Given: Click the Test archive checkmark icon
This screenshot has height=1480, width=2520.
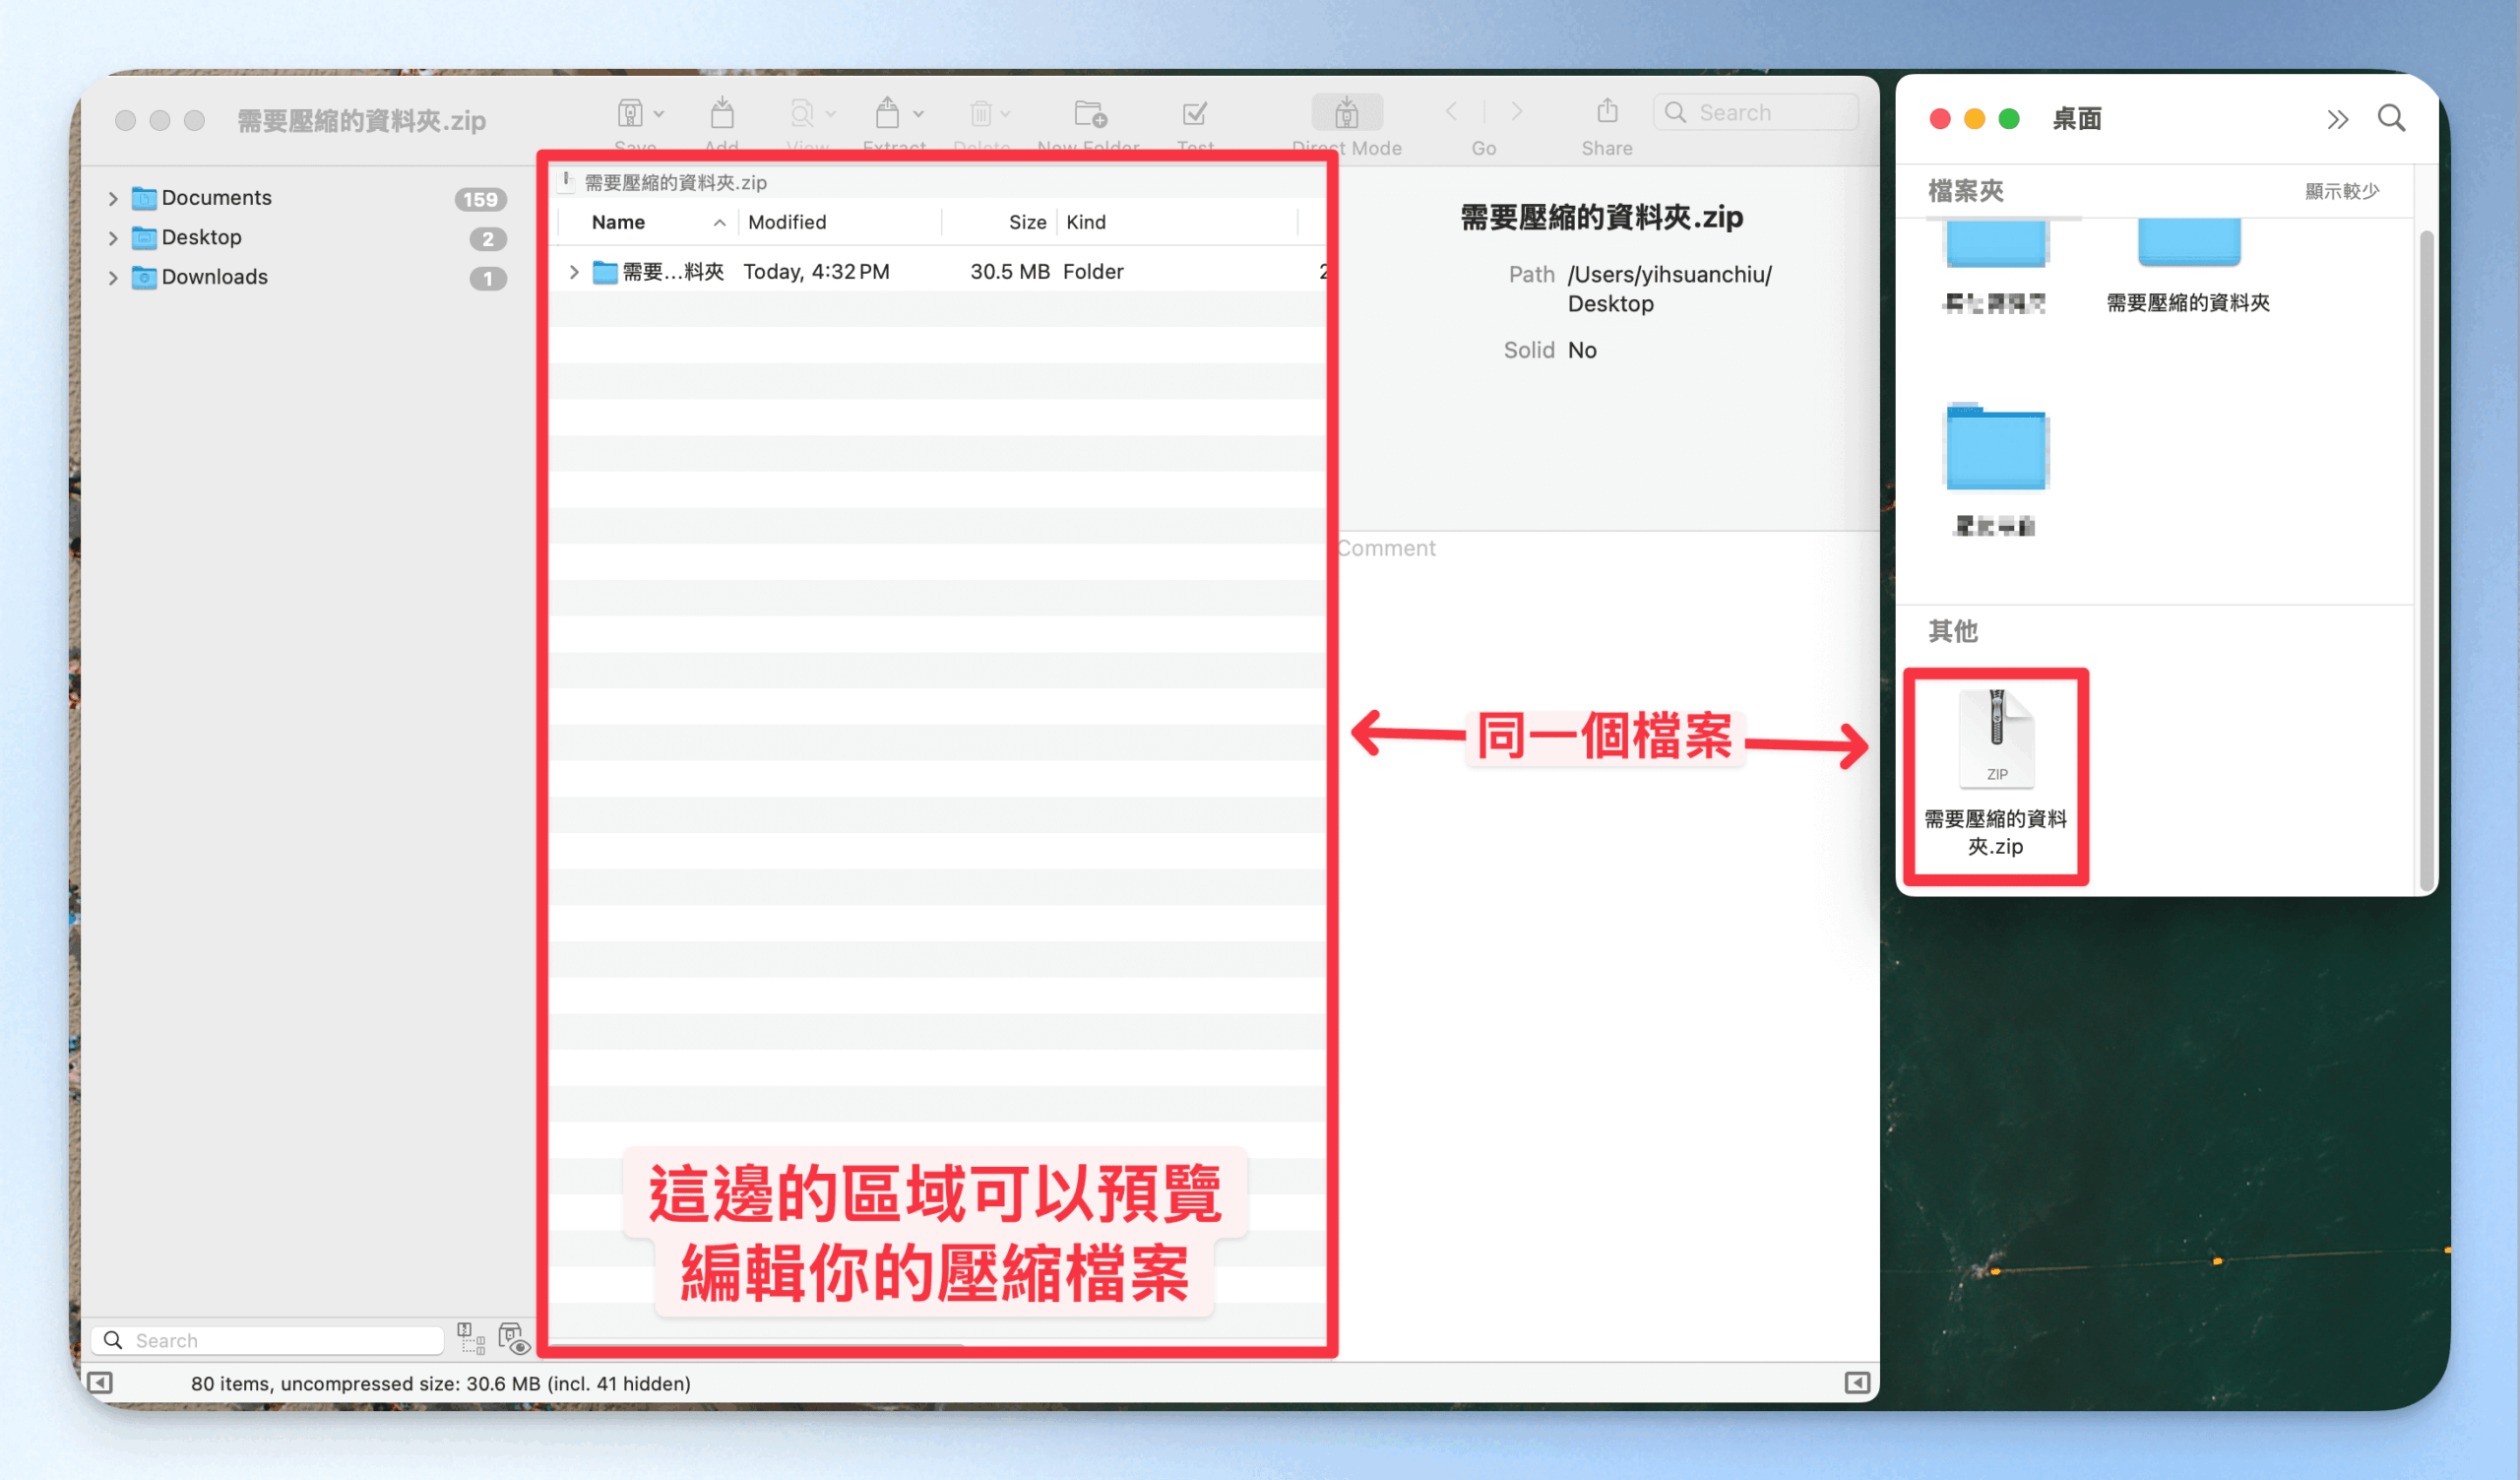Looking at the screenshot, I should pyautogui.click(x=1194, y=114).
